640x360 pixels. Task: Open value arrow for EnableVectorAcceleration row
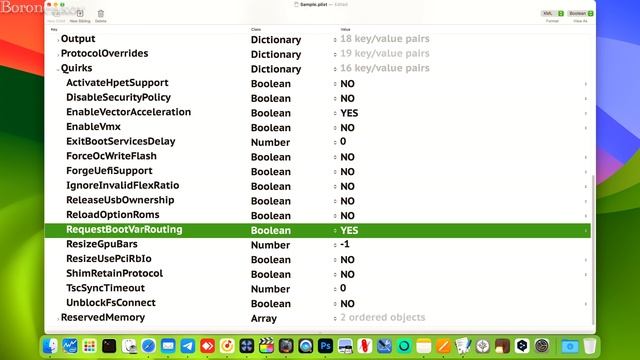[586, 113]
